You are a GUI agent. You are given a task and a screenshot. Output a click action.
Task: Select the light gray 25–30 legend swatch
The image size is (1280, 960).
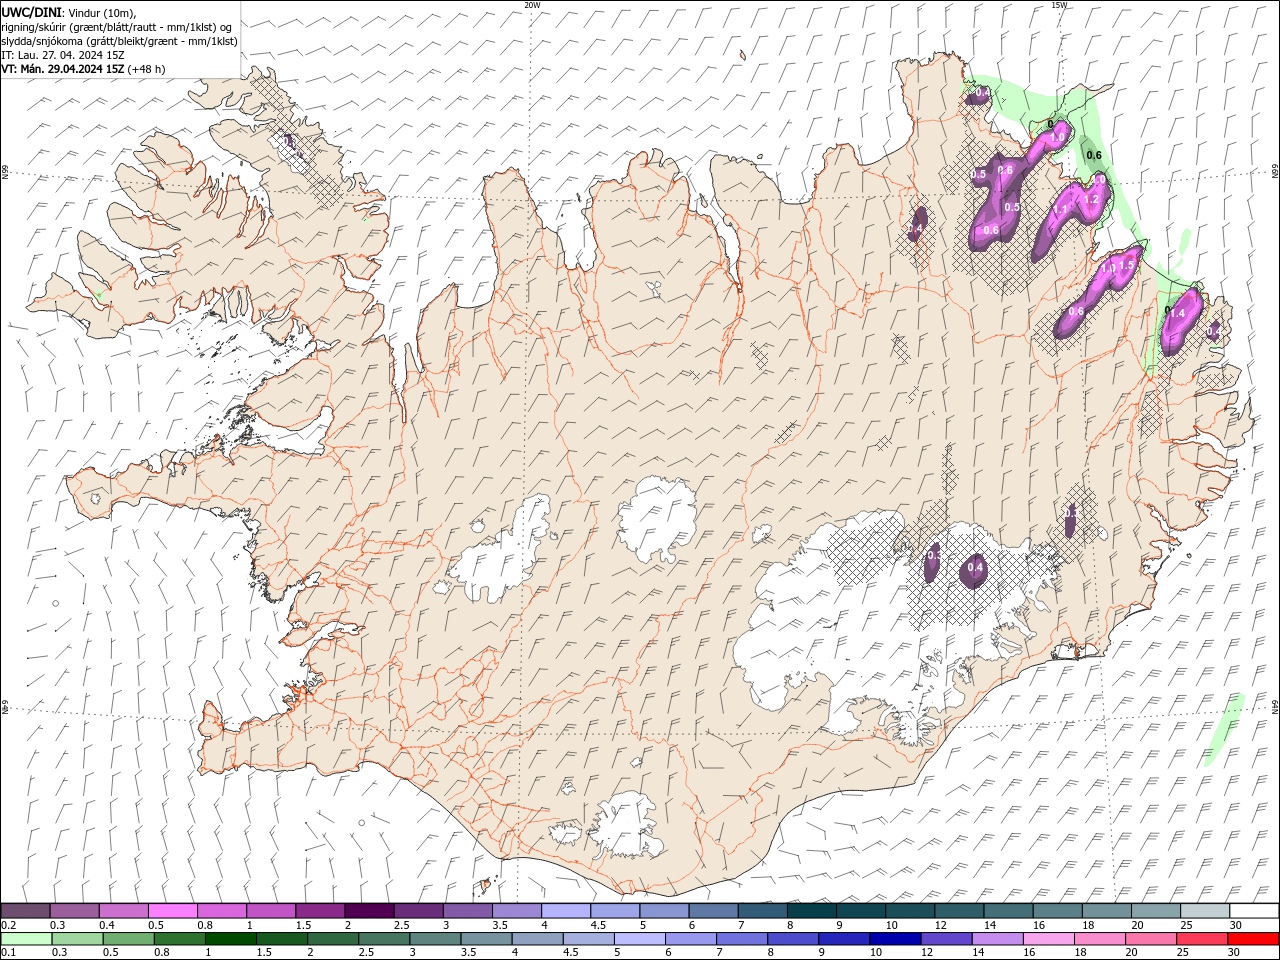pos(1205,910)
